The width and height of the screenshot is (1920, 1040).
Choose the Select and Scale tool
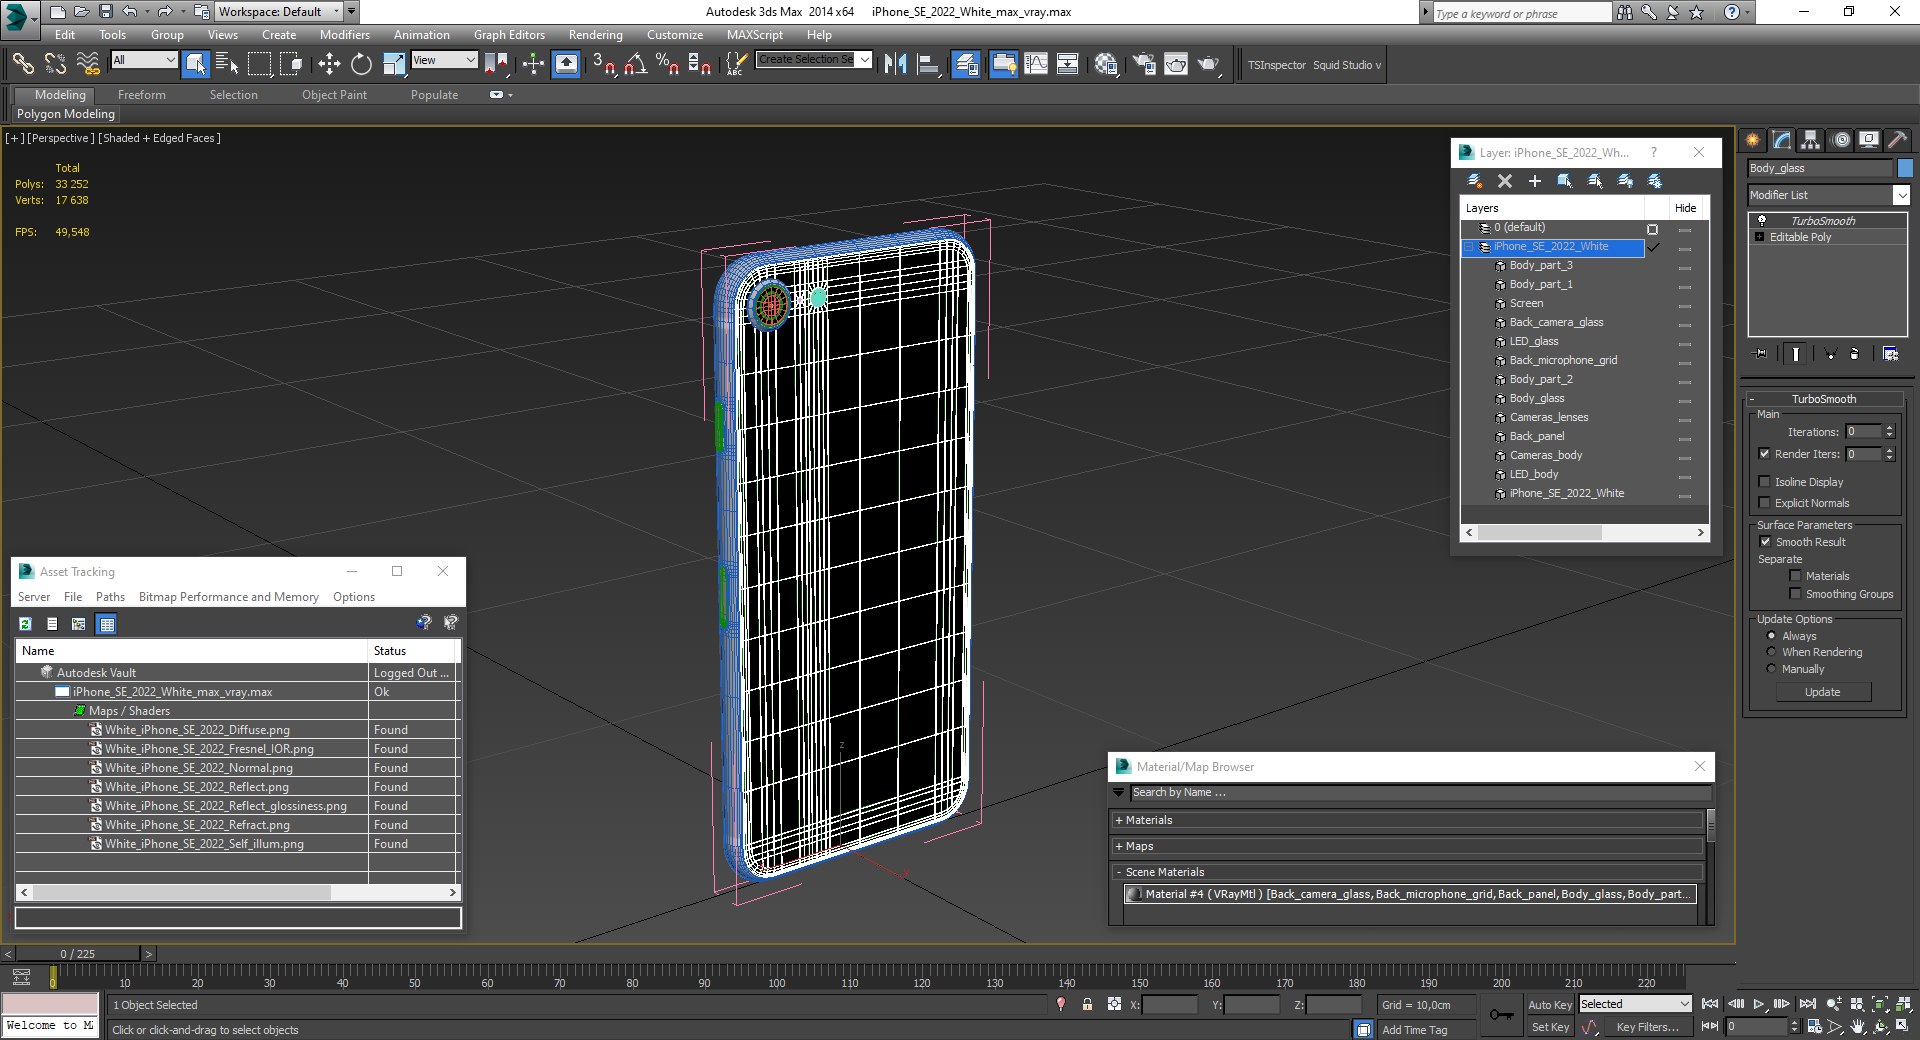tap(394, 64)
